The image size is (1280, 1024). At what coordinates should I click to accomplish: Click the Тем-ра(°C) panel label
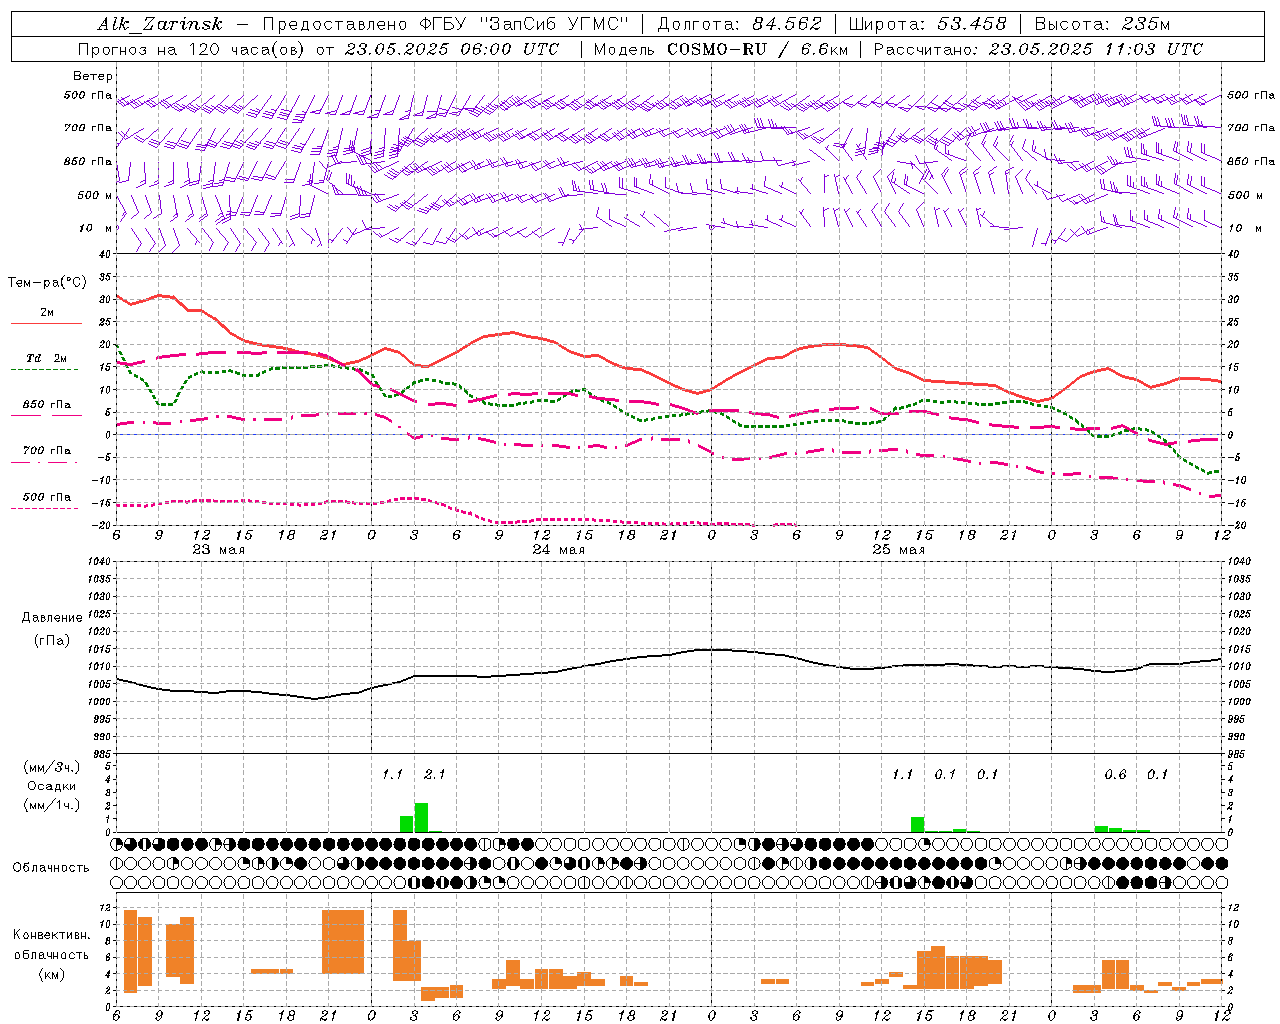(47, 283)
